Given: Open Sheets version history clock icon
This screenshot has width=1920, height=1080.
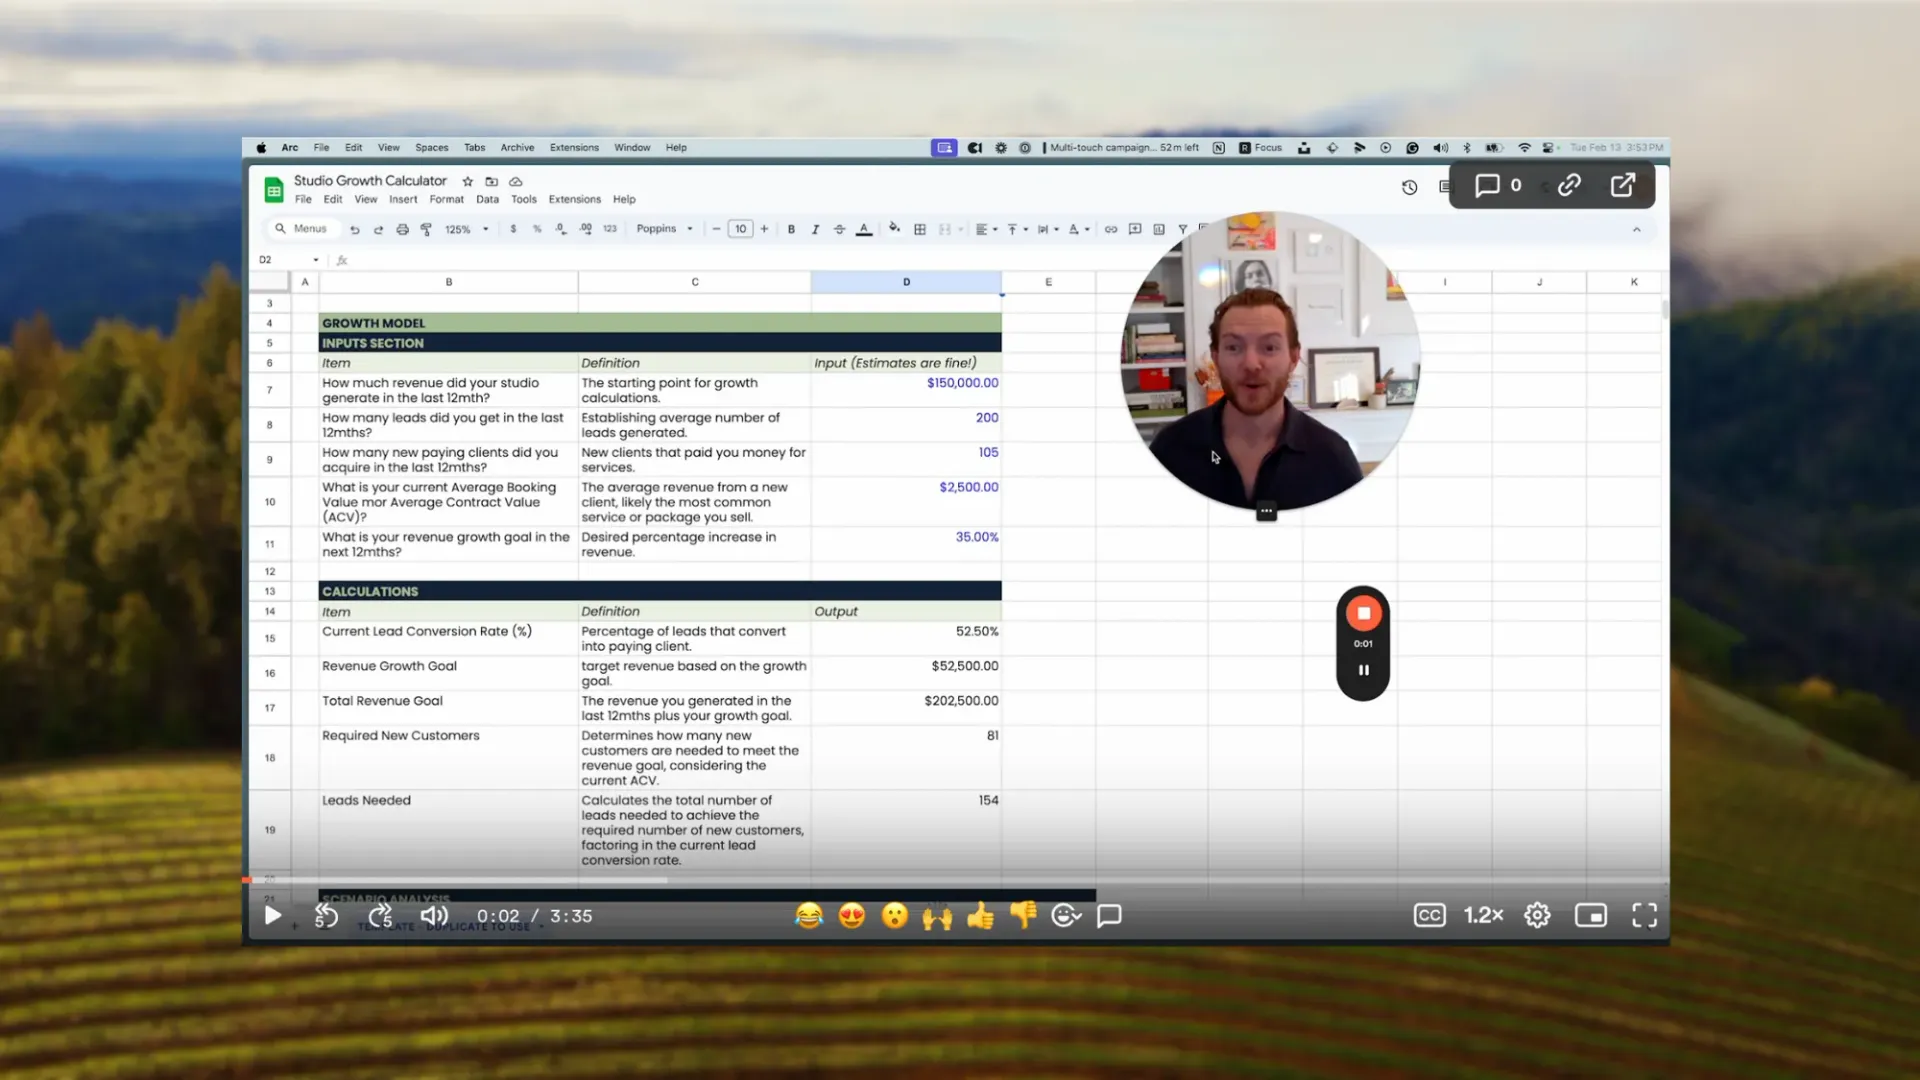Looking at the screenshot, I should (1410, 187).
